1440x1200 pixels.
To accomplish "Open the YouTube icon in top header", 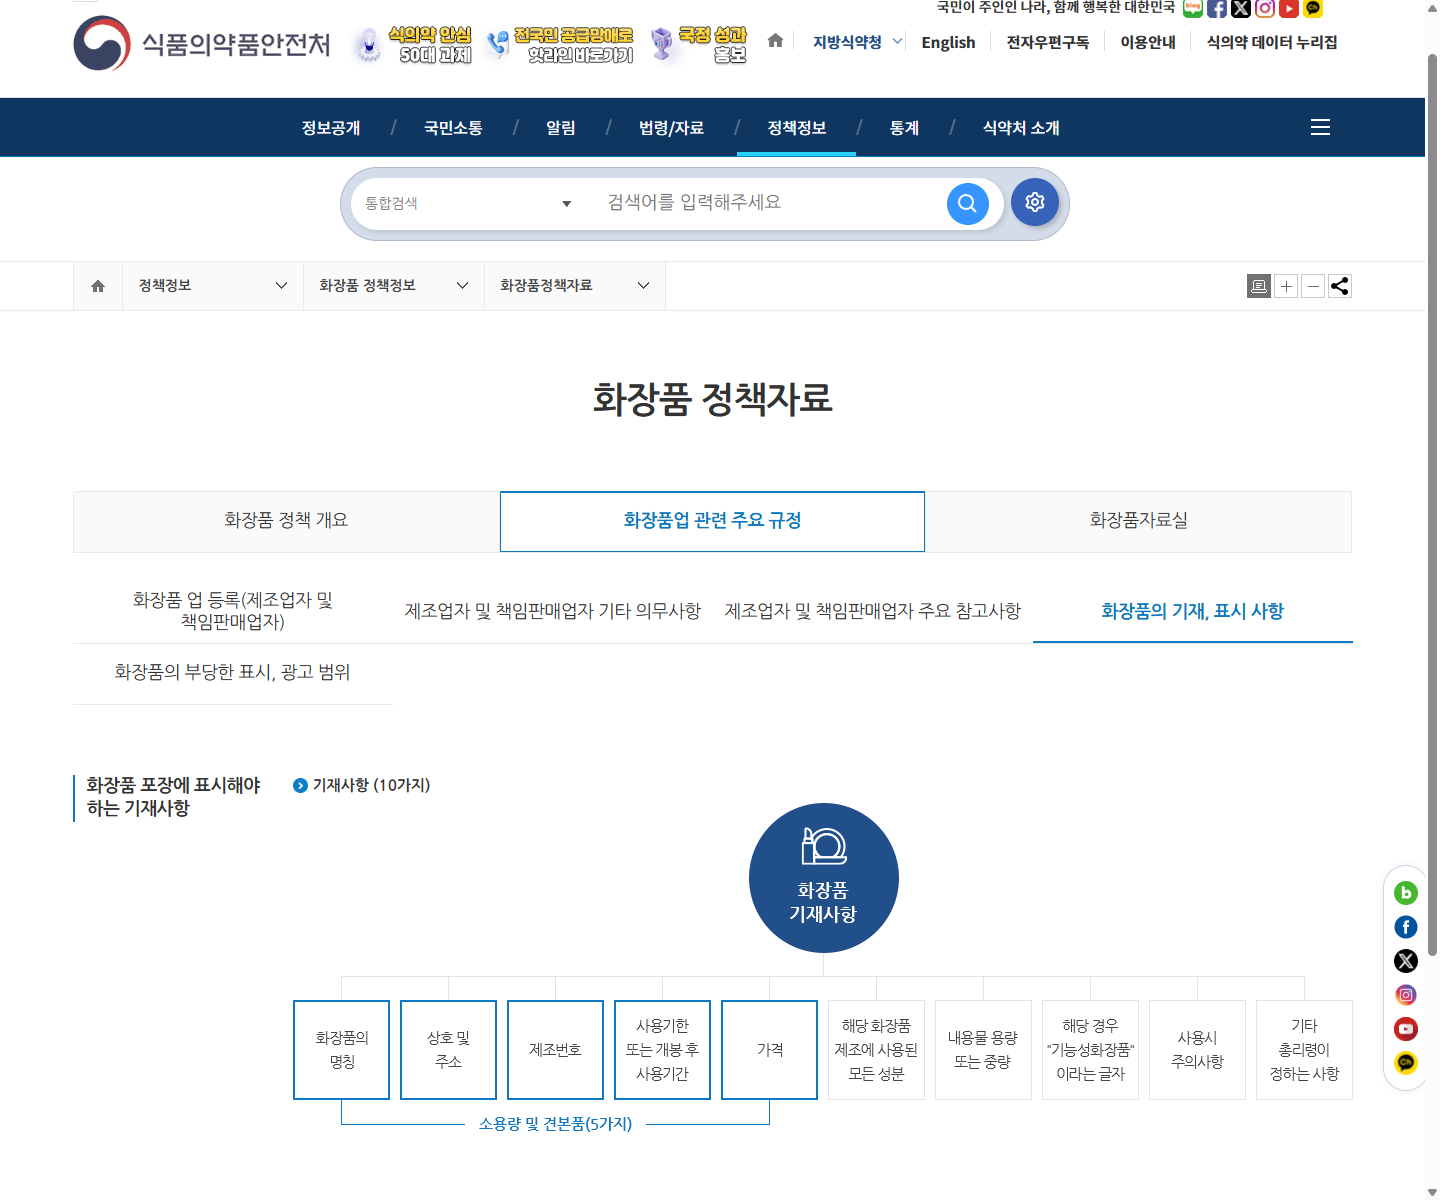I will click(1289, 9).
